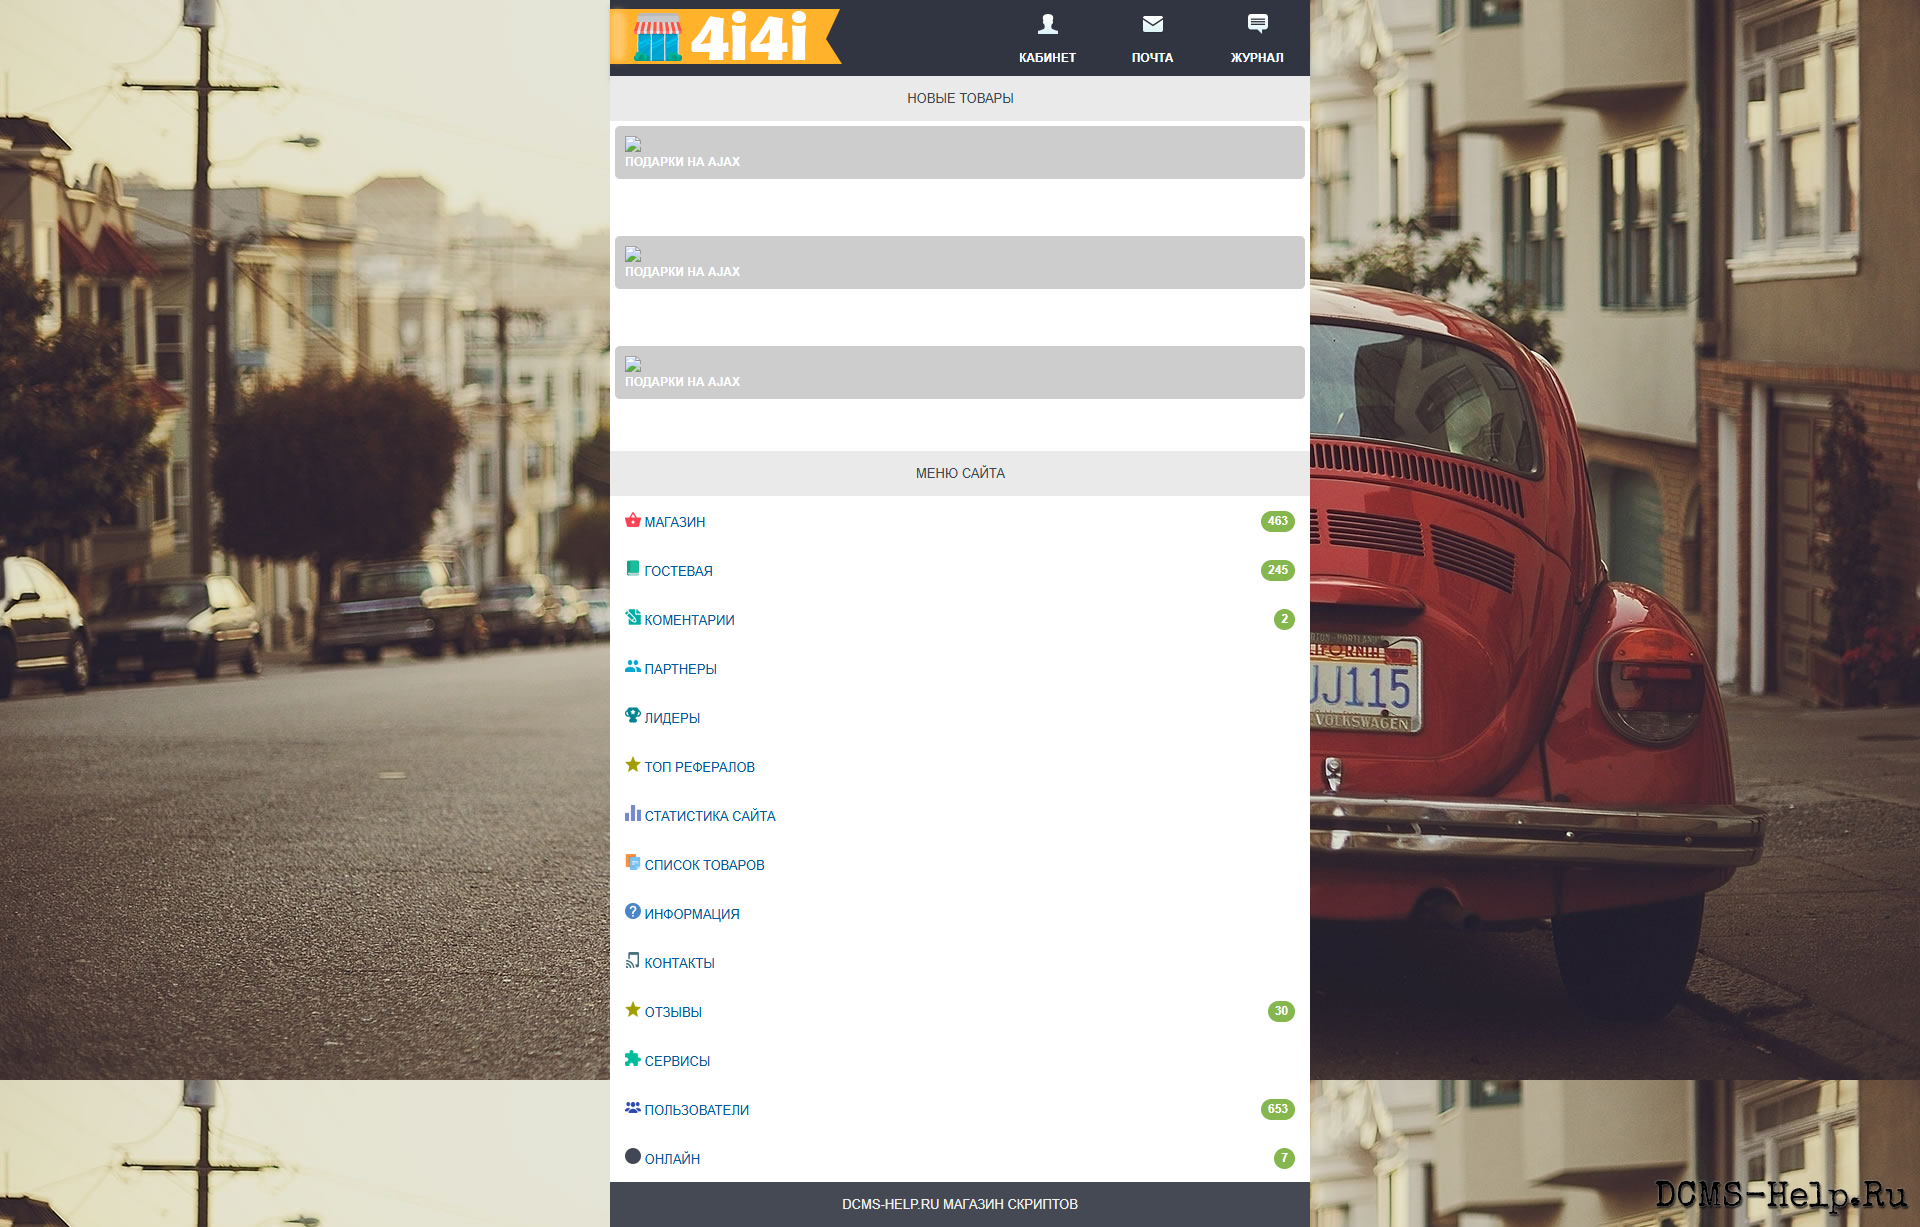This screenshot has height=1227, width=1920.
Task: Click the puzzle piece icon by Сервисы
Action: coord(633,1059)
